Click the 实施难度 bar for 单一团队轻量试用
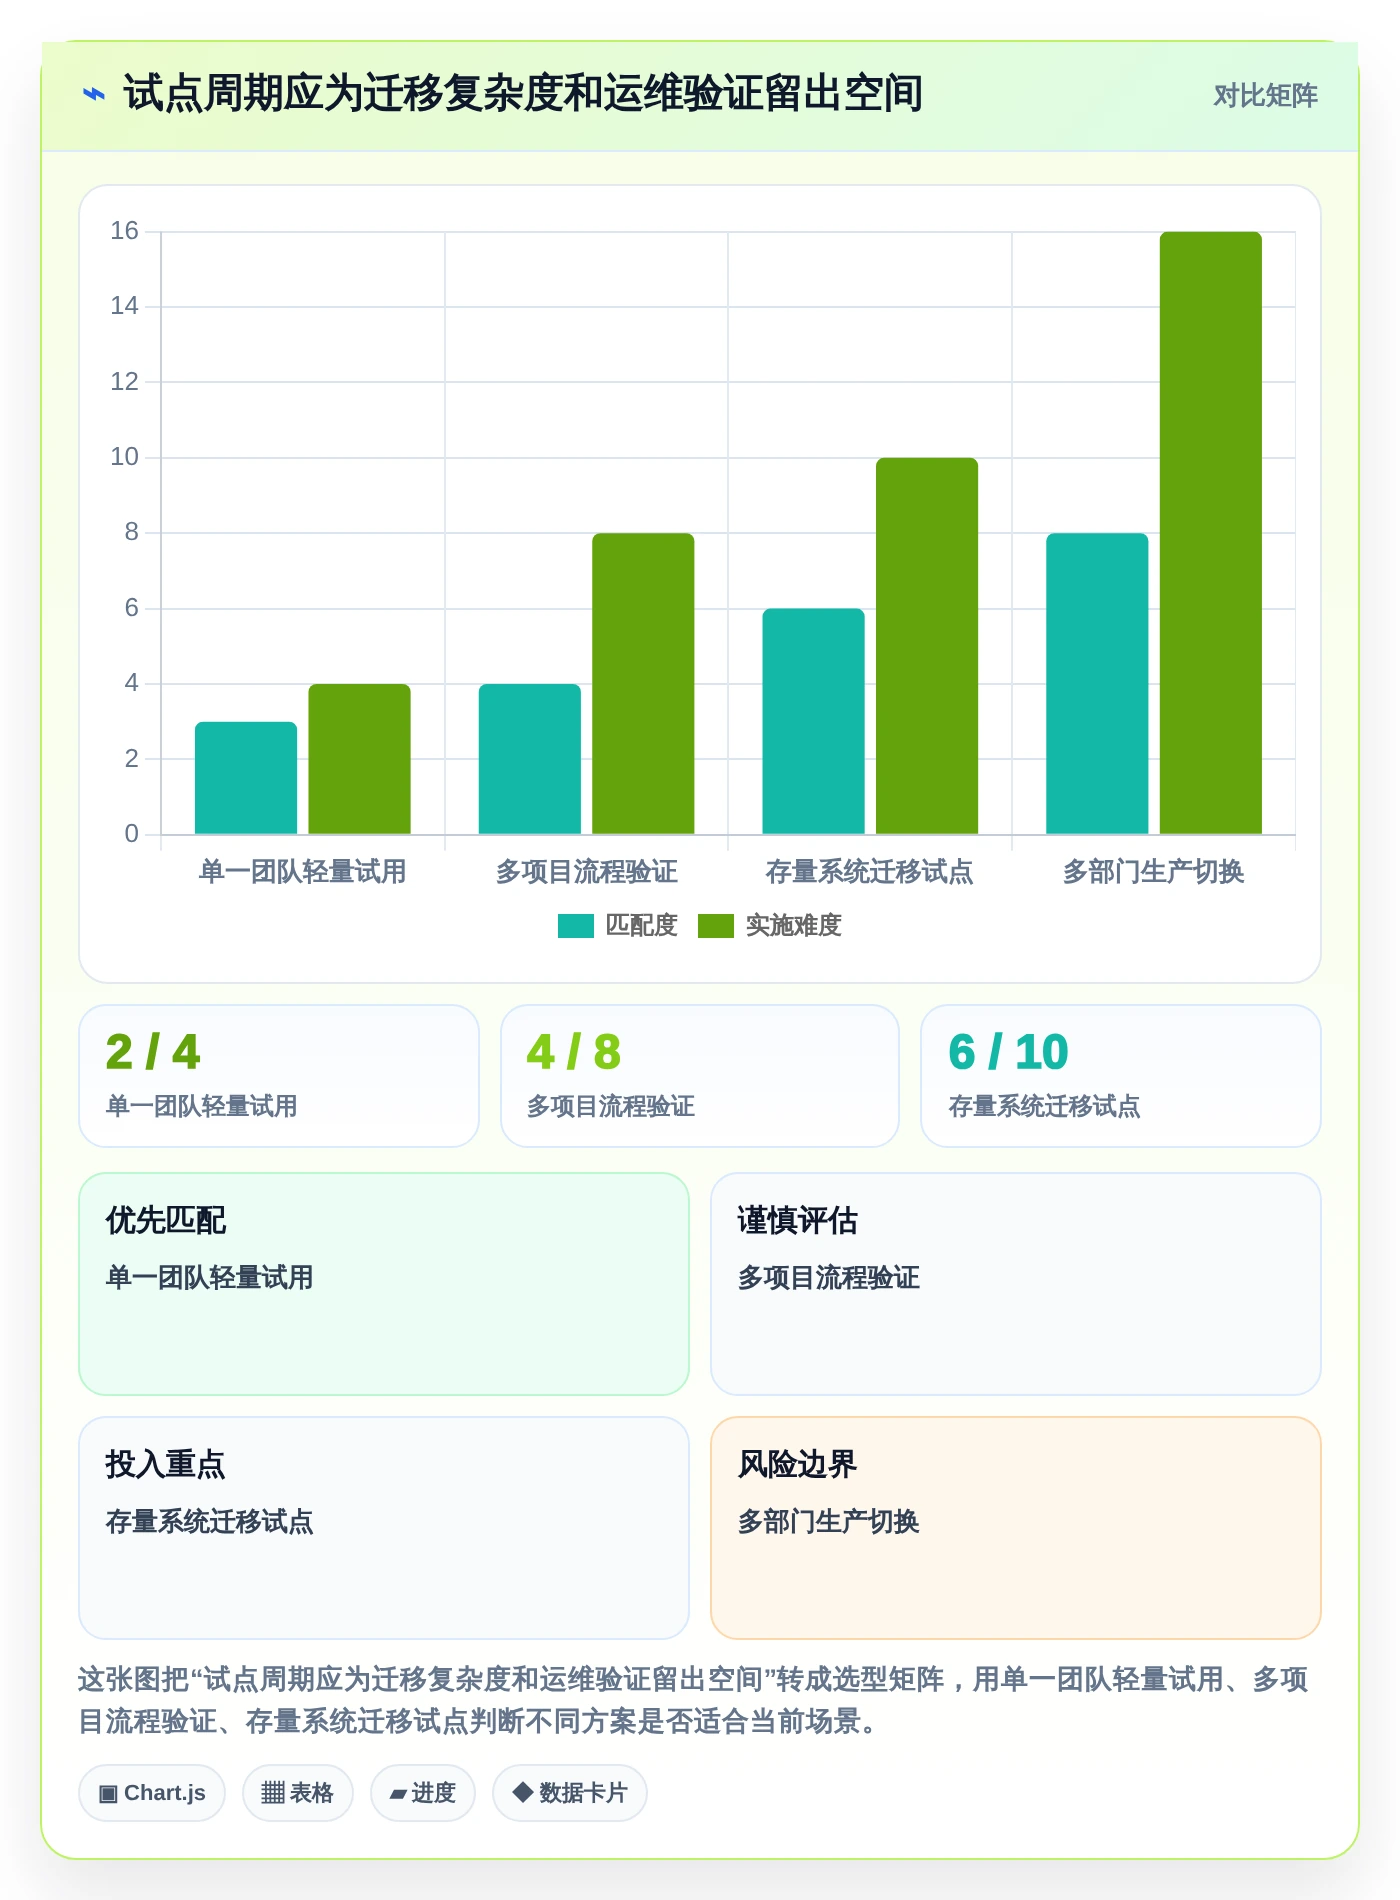The height and width of the screenshot is (1900, 1400). [359, 759]
